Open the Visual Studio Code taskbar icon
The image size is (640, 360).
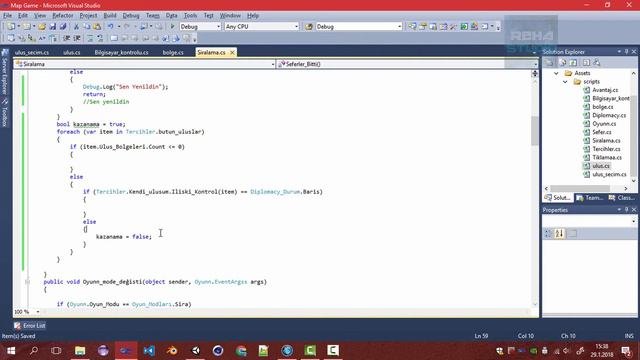(149, 351)
